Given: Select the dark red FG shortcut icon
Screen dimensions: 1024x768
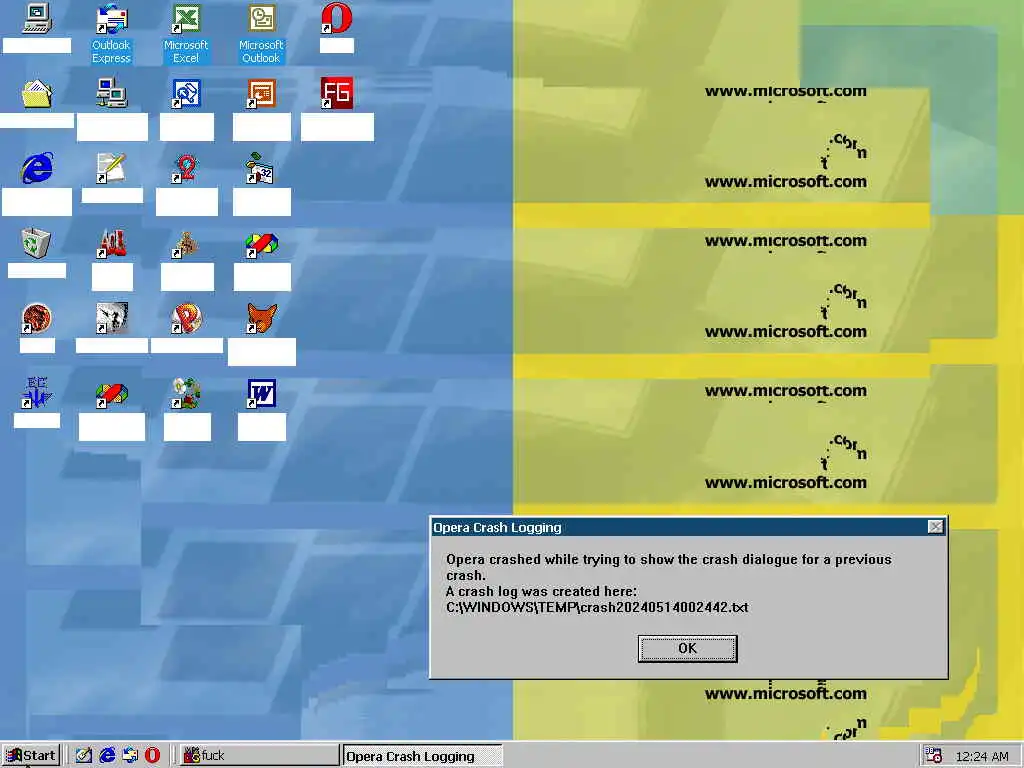Looking at the screenshot, I should click(336, 93).
